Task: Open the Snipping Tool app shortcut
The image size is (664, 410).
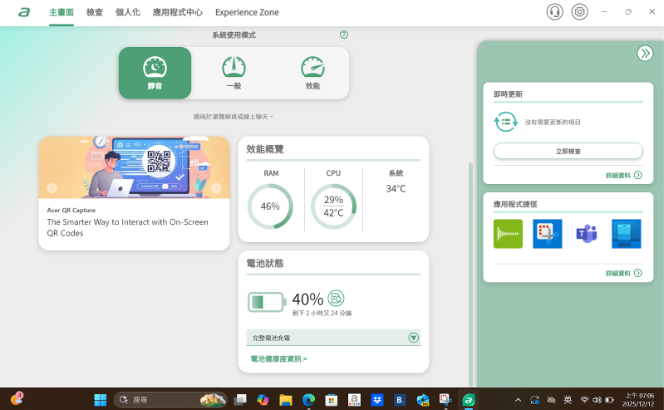Action: 547,234
